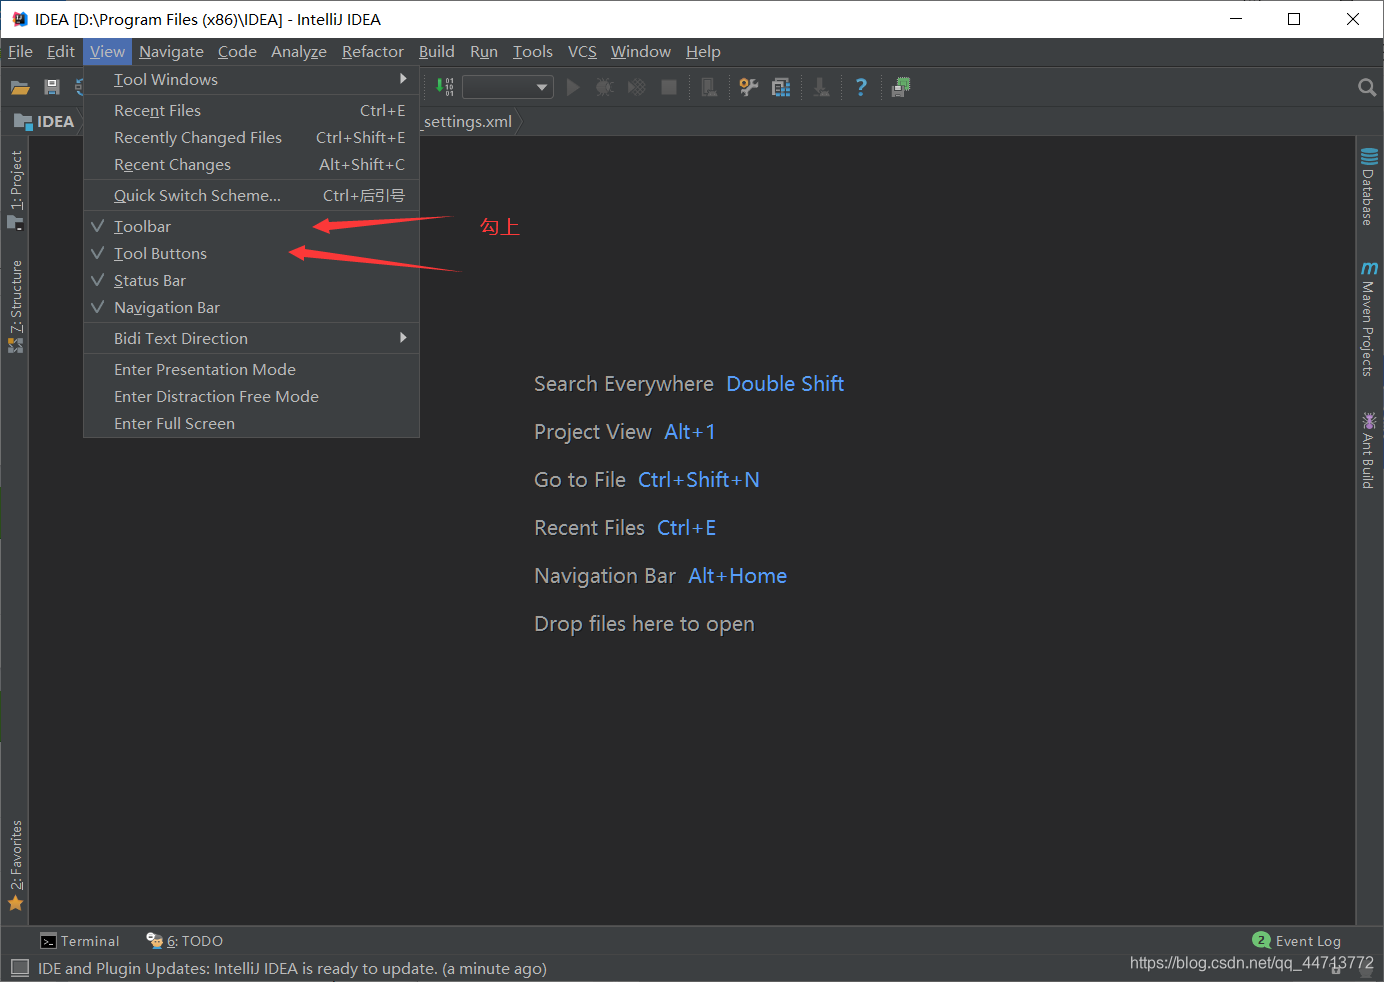Click the Double Shift shortcut text
Image resolution: width=1384 pixels, height=982 pixels.
(x=785, y=384)
